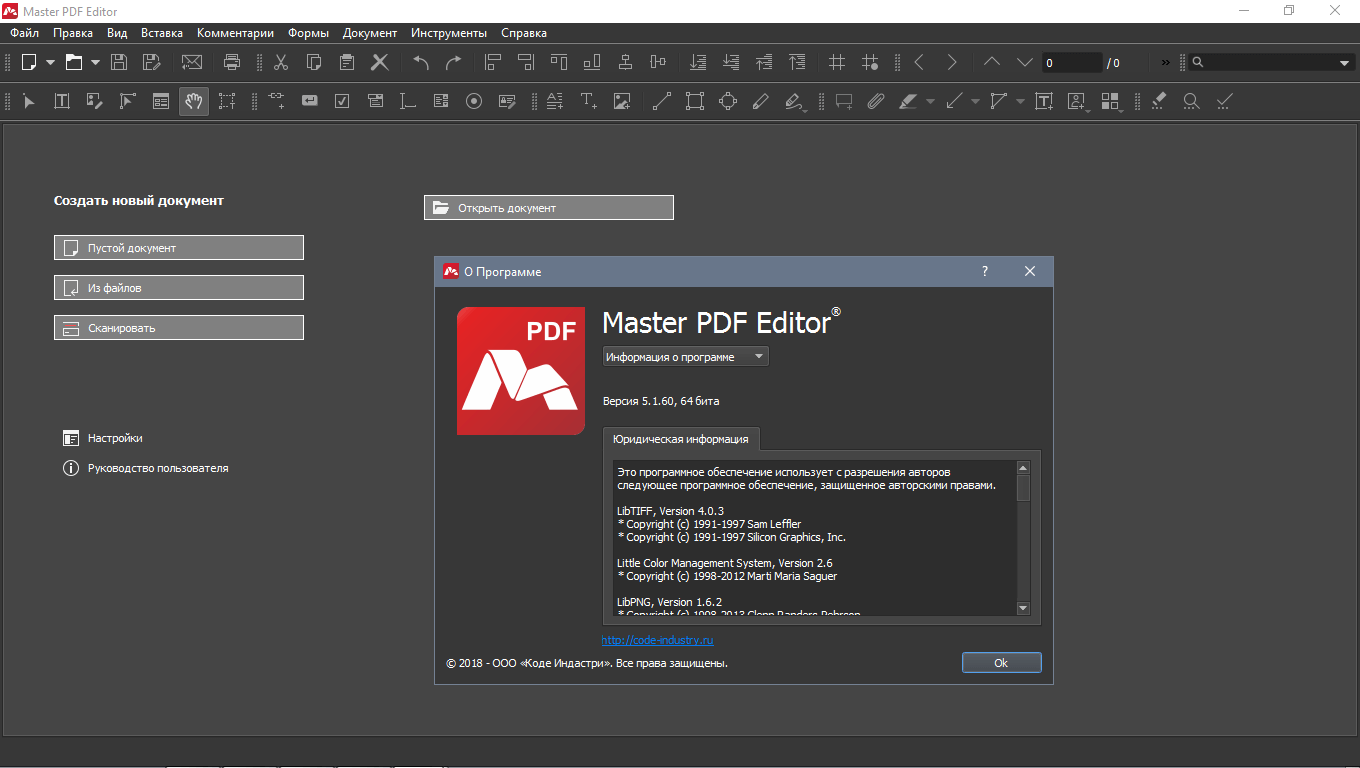Open the Файл menu
Viewport: 1360px width, 768px height.
[25, 33]
